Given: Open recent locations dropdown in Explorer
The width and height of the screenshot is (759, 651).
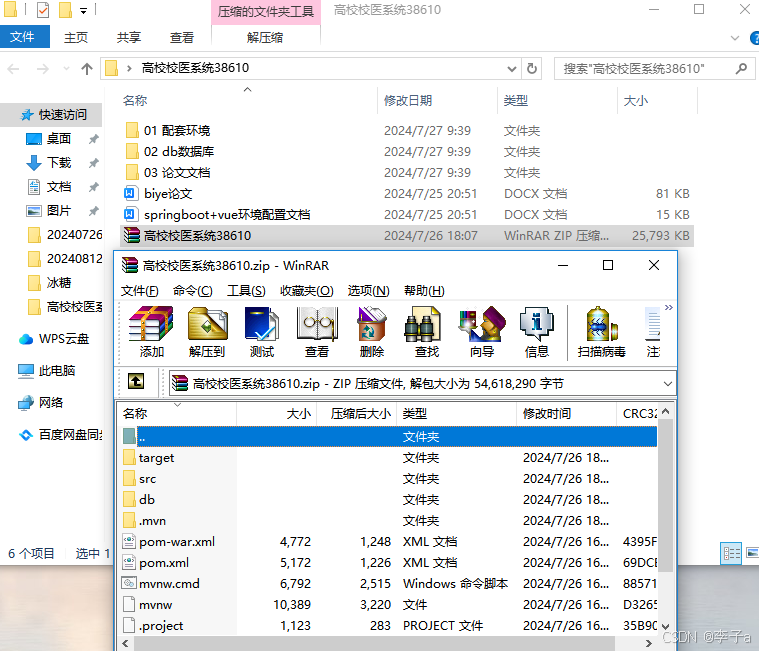Looking at the screenshot, I should pos(66,69).
